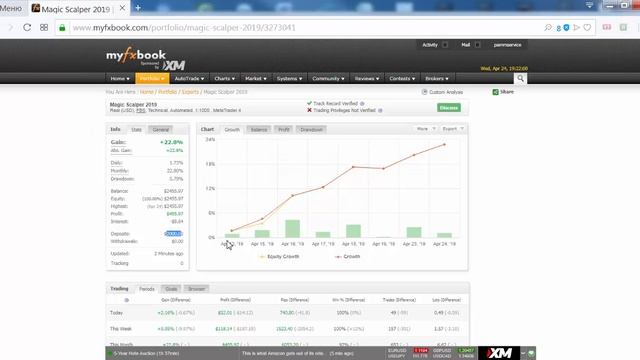The image size is (640, 360).
Task: Click the myfxbook logo
Action: (x=136, y=55)
